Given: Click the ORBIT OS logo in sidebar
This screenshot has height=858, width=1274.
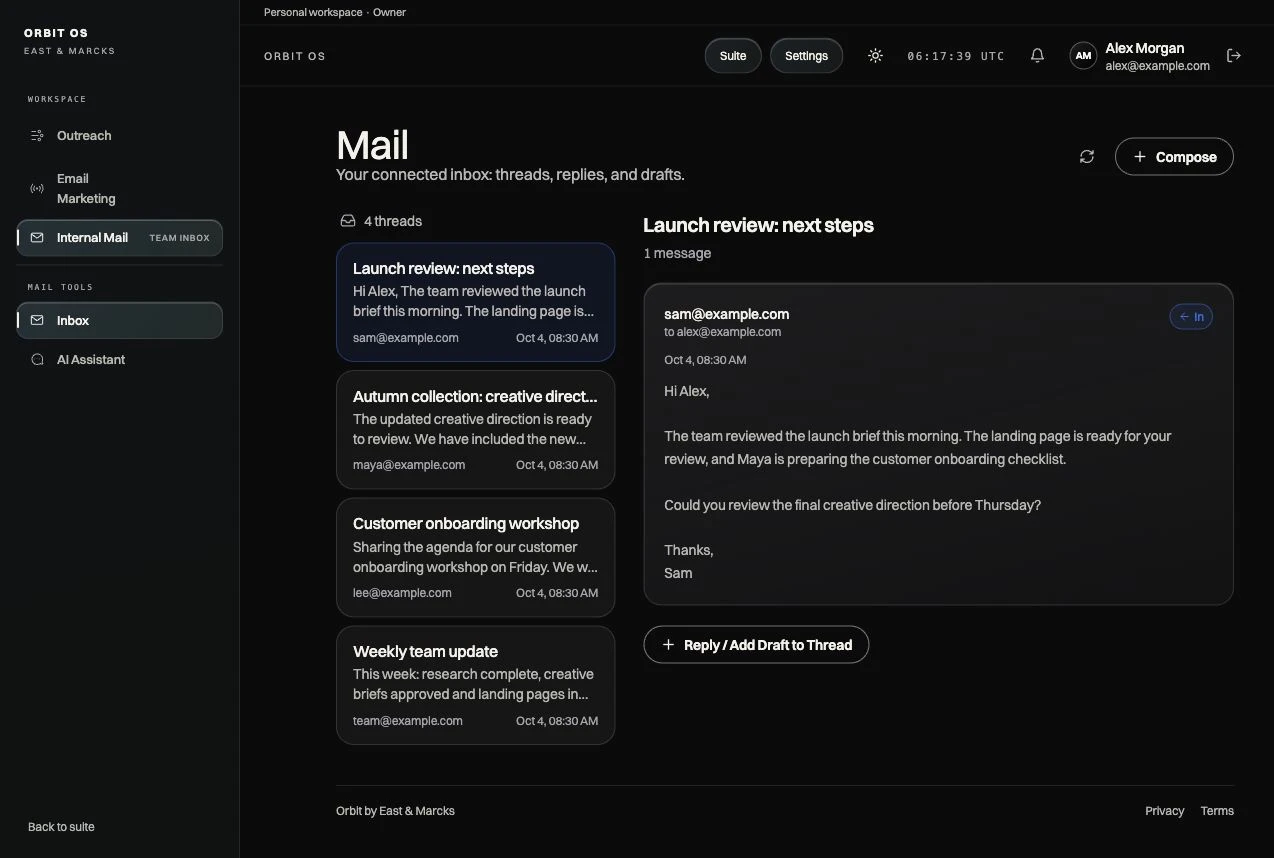Looking at the screenshot, I should [56, 33].
